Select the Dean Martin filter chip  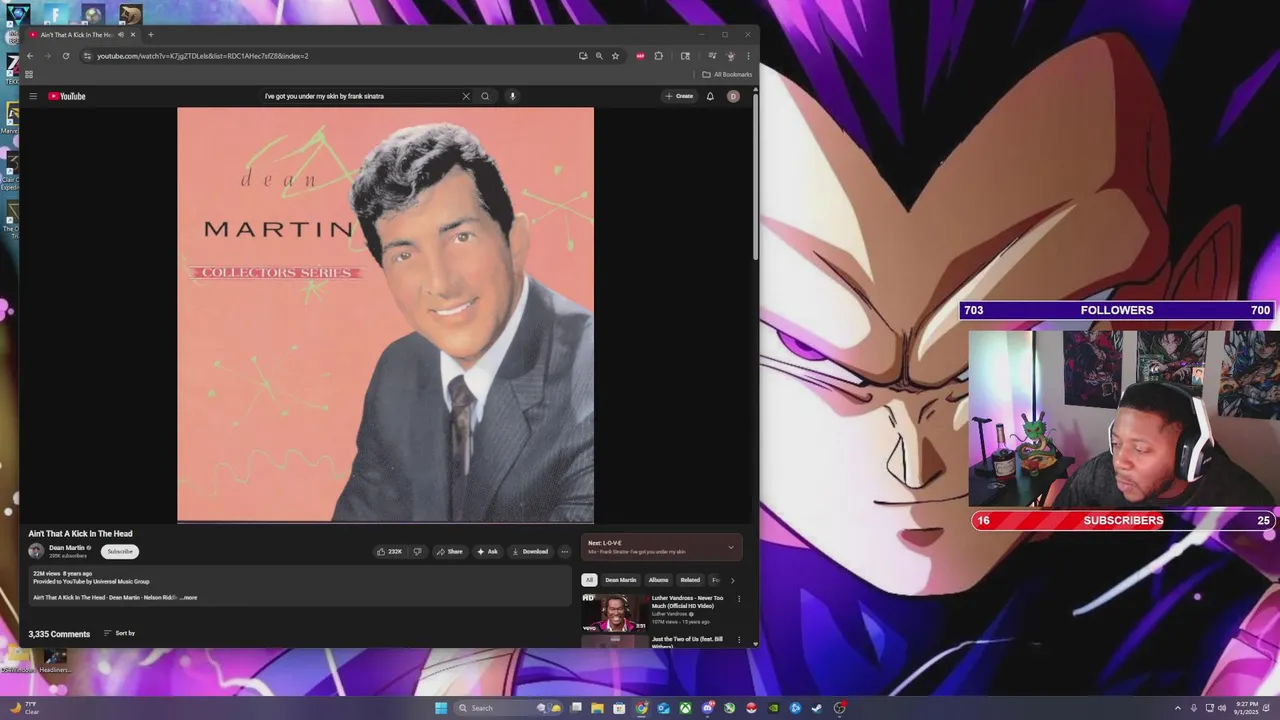click(x=620, y=580)
